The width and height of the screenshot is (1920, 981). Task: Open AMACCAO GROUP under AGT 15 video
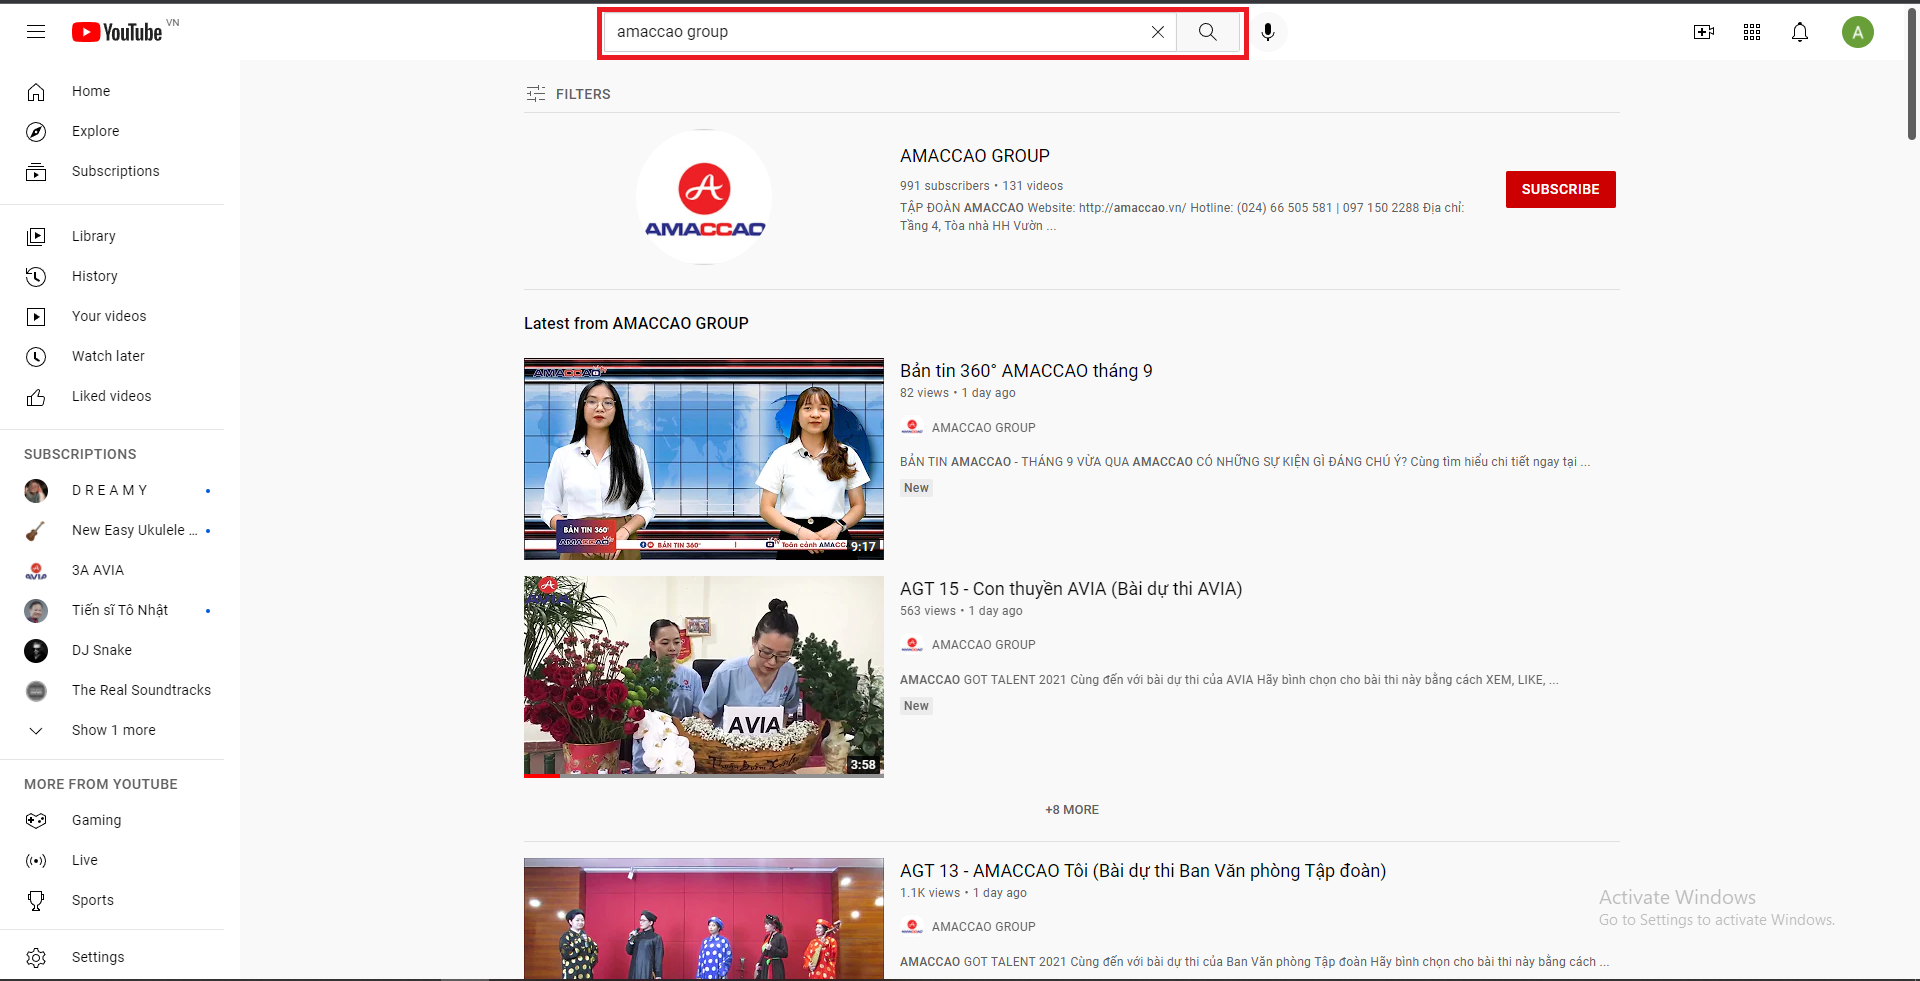983,645
